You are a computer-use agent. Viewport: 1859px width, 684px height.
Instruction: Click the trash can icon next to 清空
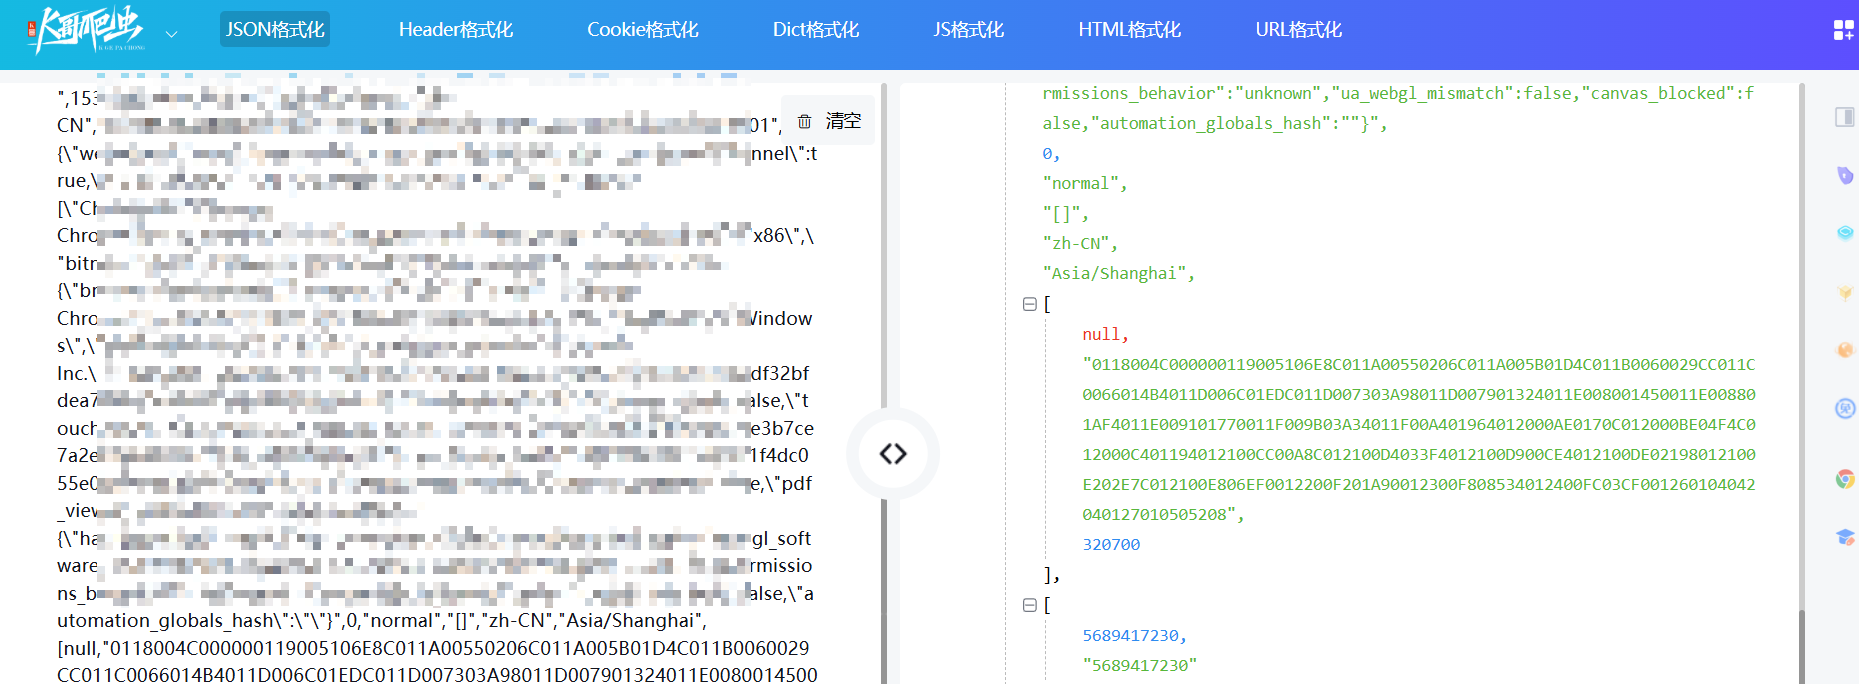point(805,121)
